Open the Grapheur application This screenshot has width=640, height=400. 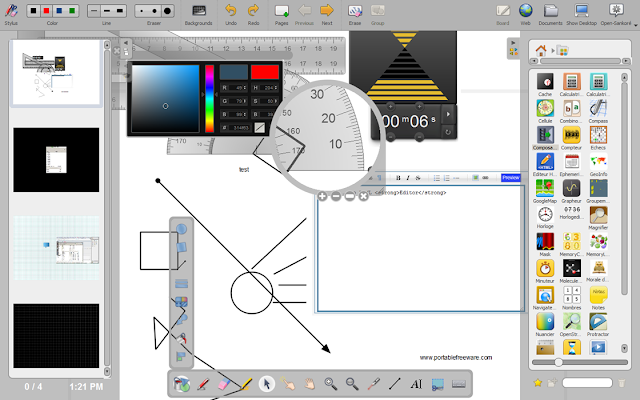pyautogui.click(x=571, y=191)
